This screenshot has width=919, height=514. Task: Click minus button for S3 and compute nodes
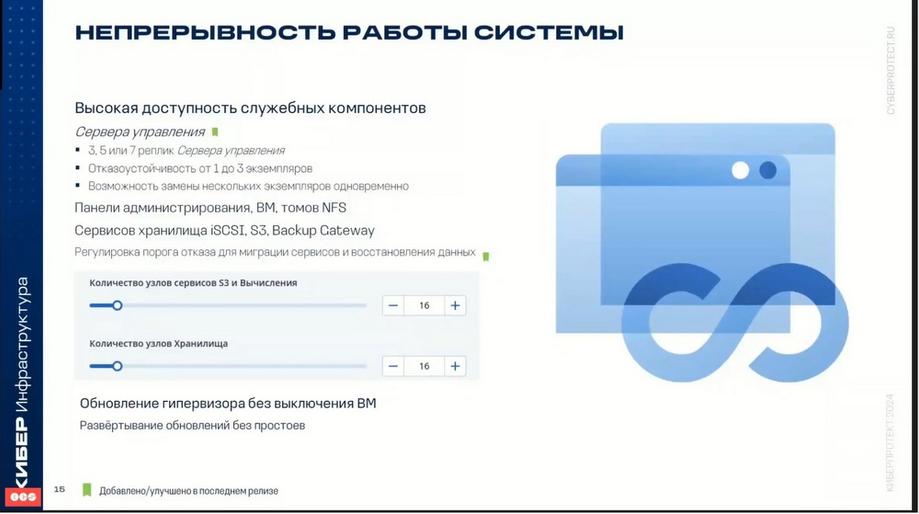click(x=393, y=305)
